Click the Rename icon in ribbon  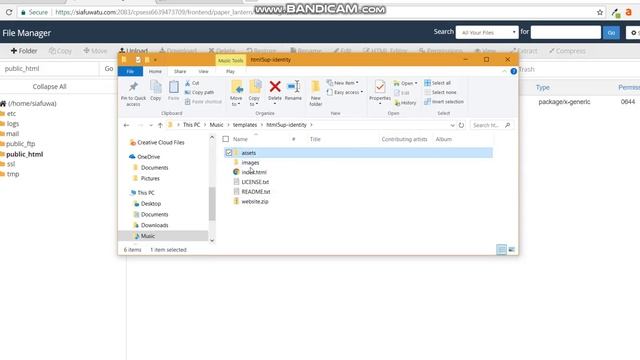click(293, 87)
